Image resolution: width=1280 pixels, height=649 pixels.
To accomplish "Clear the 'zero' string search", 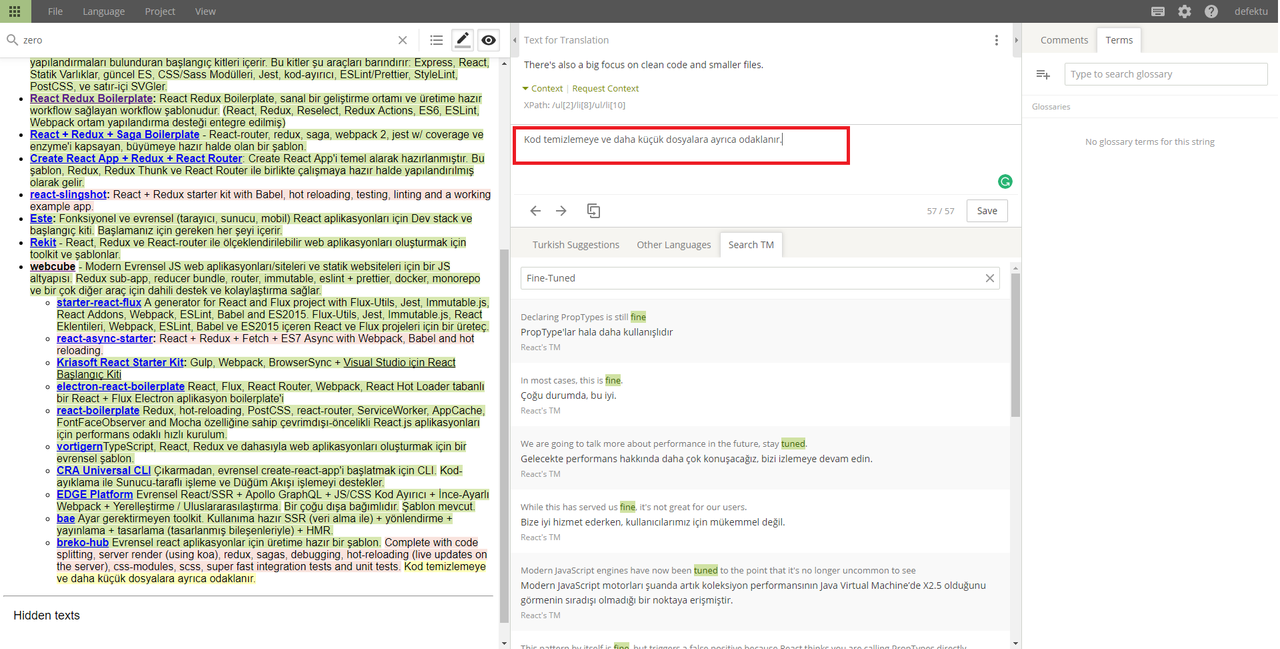I will tap(403, 40).
